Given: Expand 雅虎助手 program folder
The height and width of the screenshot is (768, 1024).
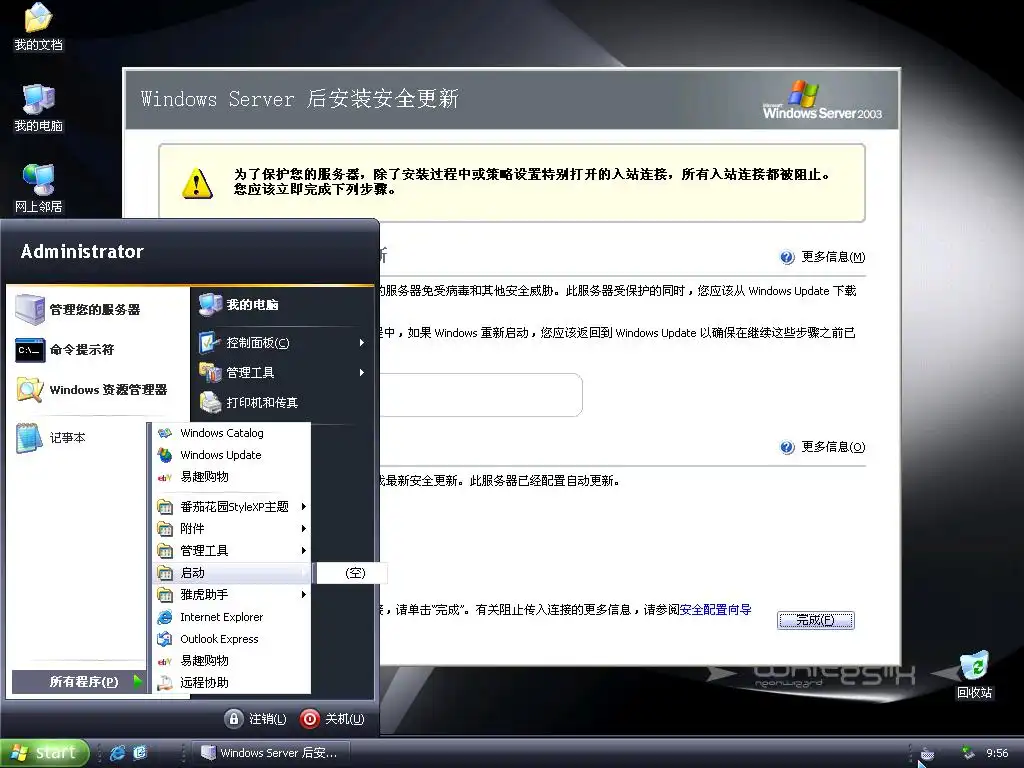Looking at the screenshot, I should [231, 595].
